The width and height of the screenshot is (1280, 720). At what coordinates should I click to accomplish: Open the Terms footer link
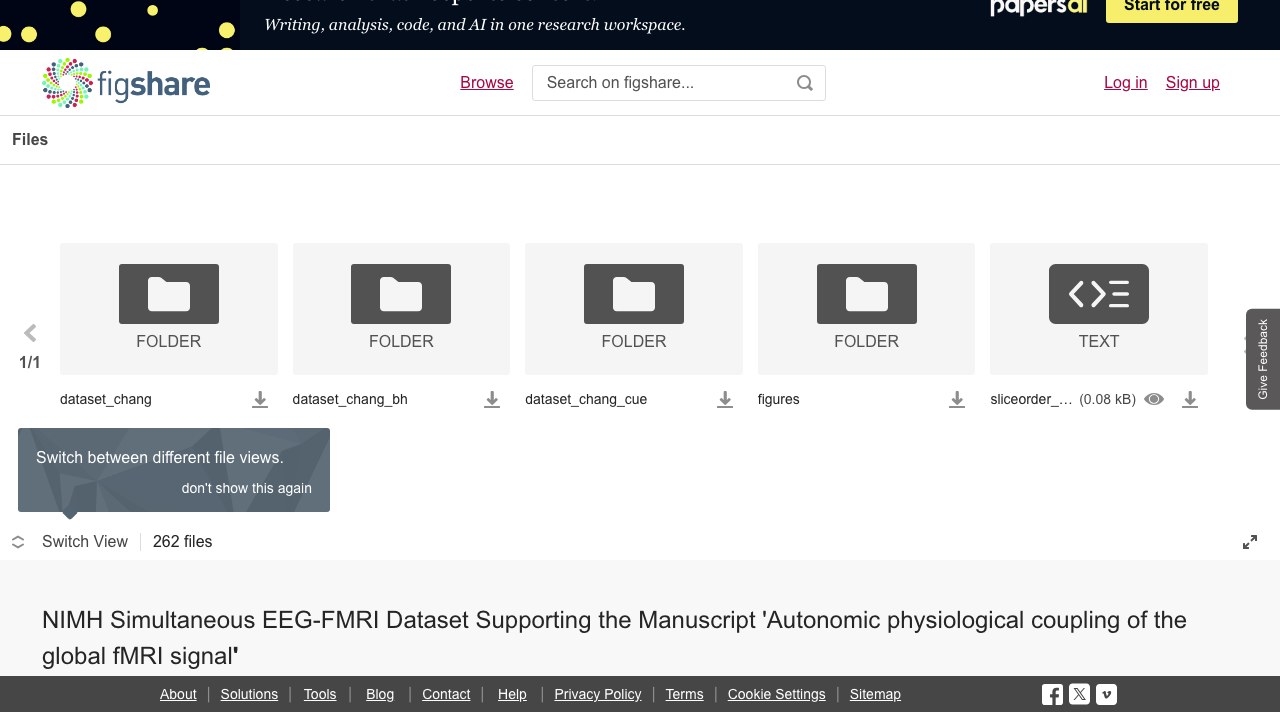[685, 694]
